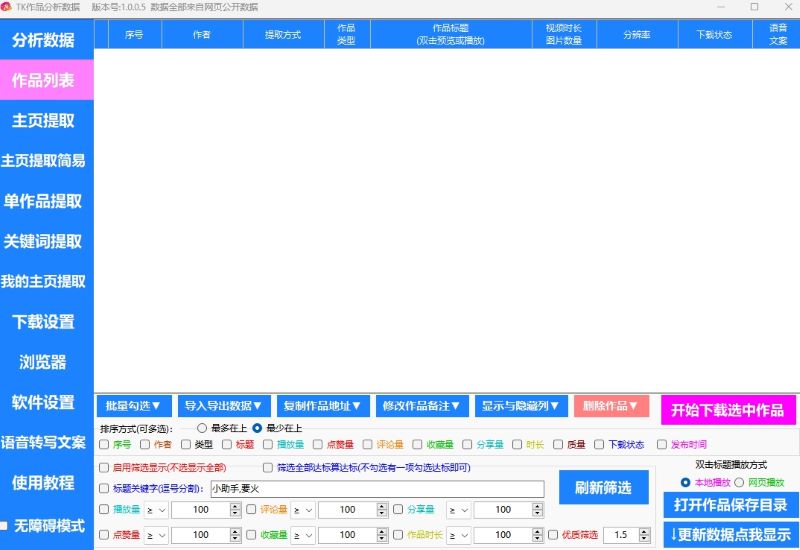Screen dimensions: 800x550
Task: Click 打开作品保存目录 button
Action: (731, 505)
